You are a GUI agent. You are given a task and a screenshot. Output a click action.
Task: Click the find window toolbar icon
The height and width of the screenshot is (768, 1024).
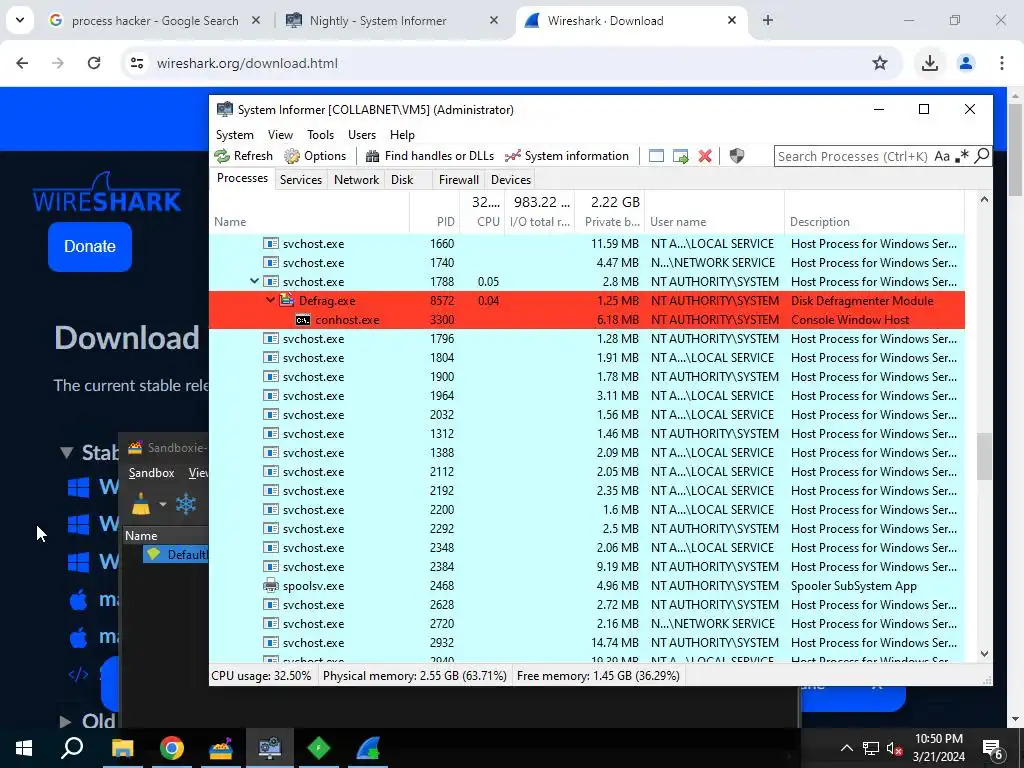(656, 156)
